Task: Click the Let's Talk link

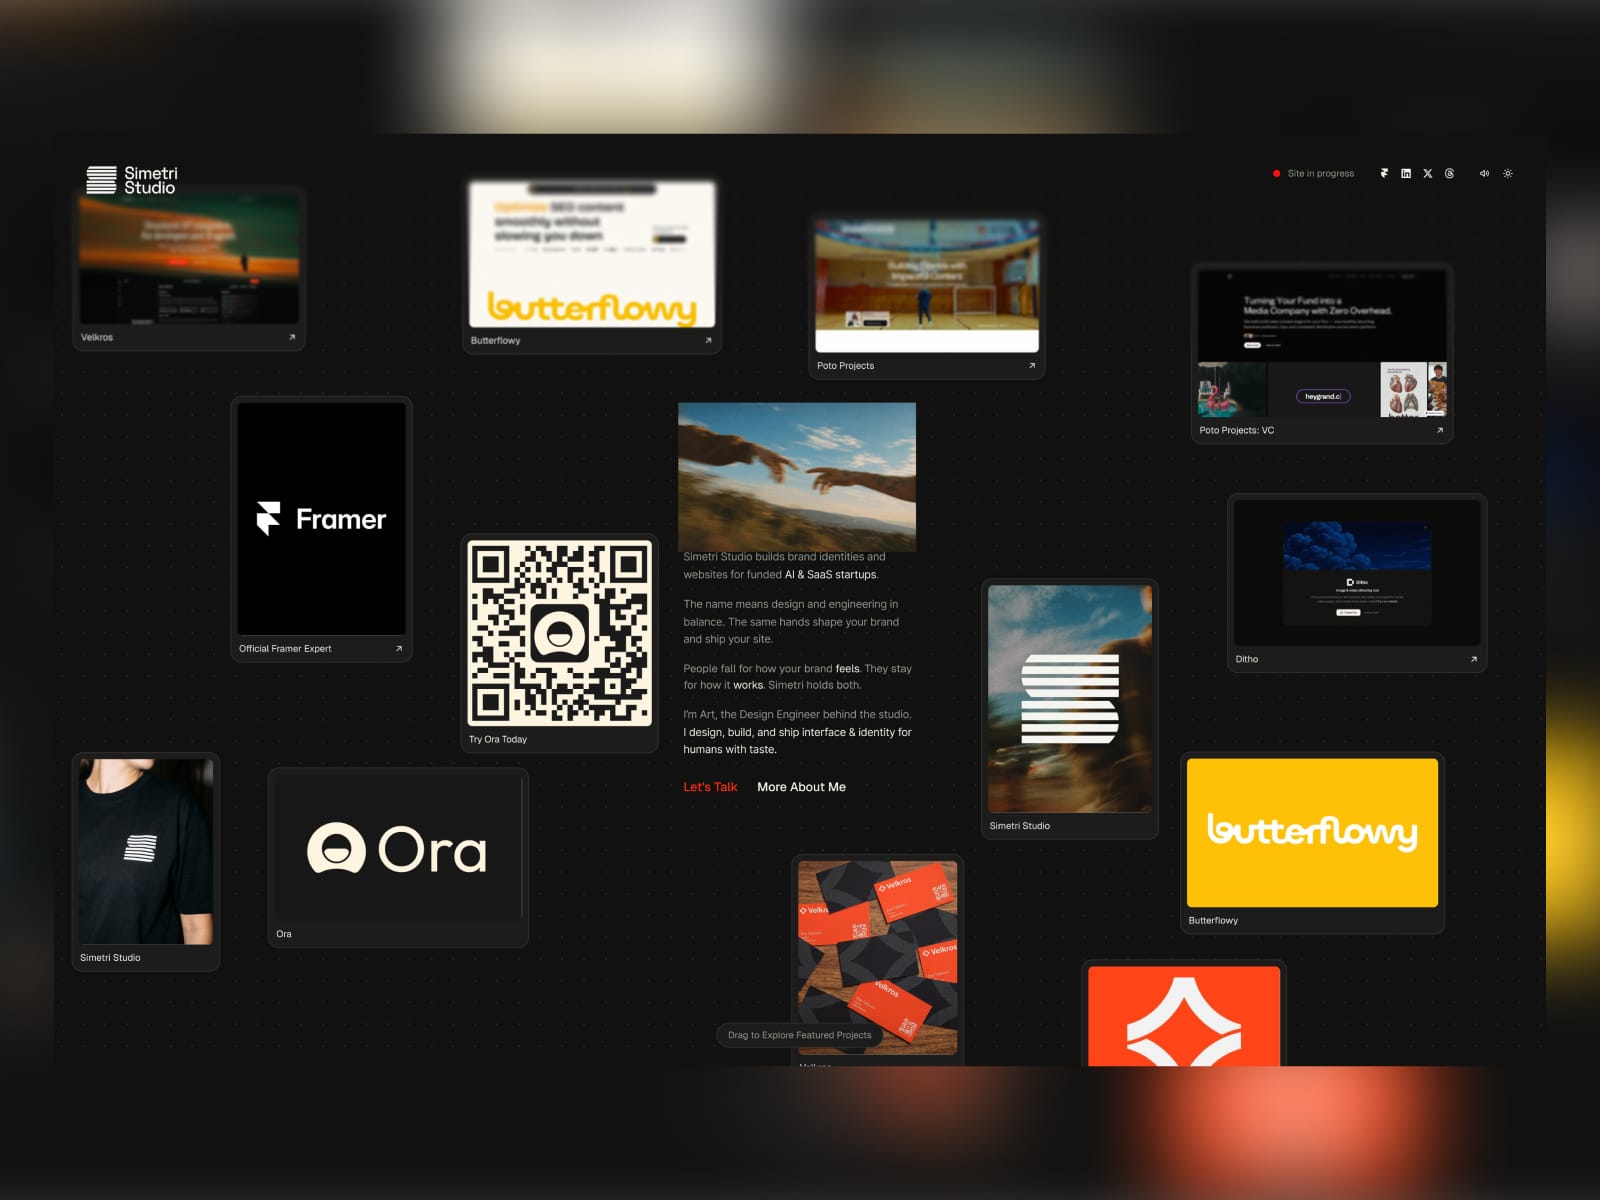Action: (x=710, y=787)
